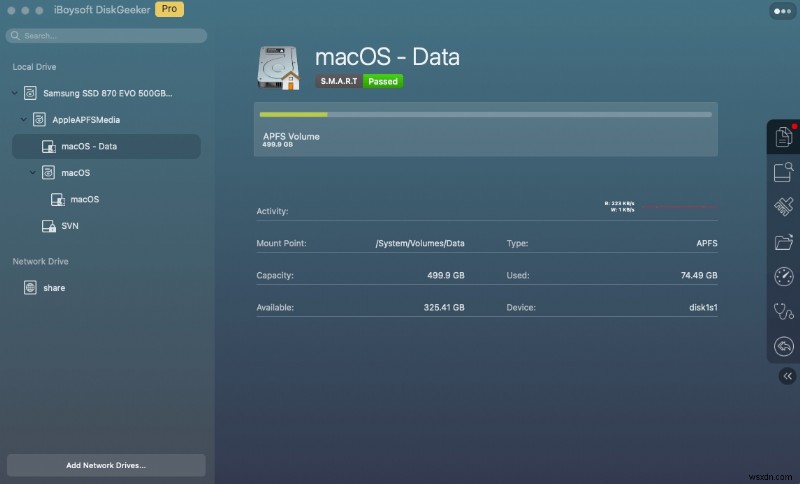Click the disk usage progress bar

[x=485, y=115]
